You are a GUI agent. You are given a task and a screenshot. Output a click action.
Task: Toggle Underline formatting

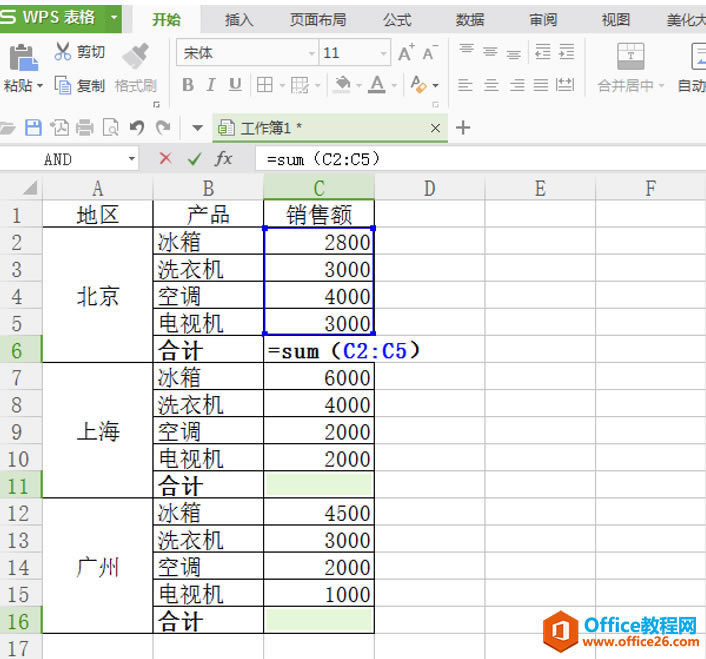(235, 85)
